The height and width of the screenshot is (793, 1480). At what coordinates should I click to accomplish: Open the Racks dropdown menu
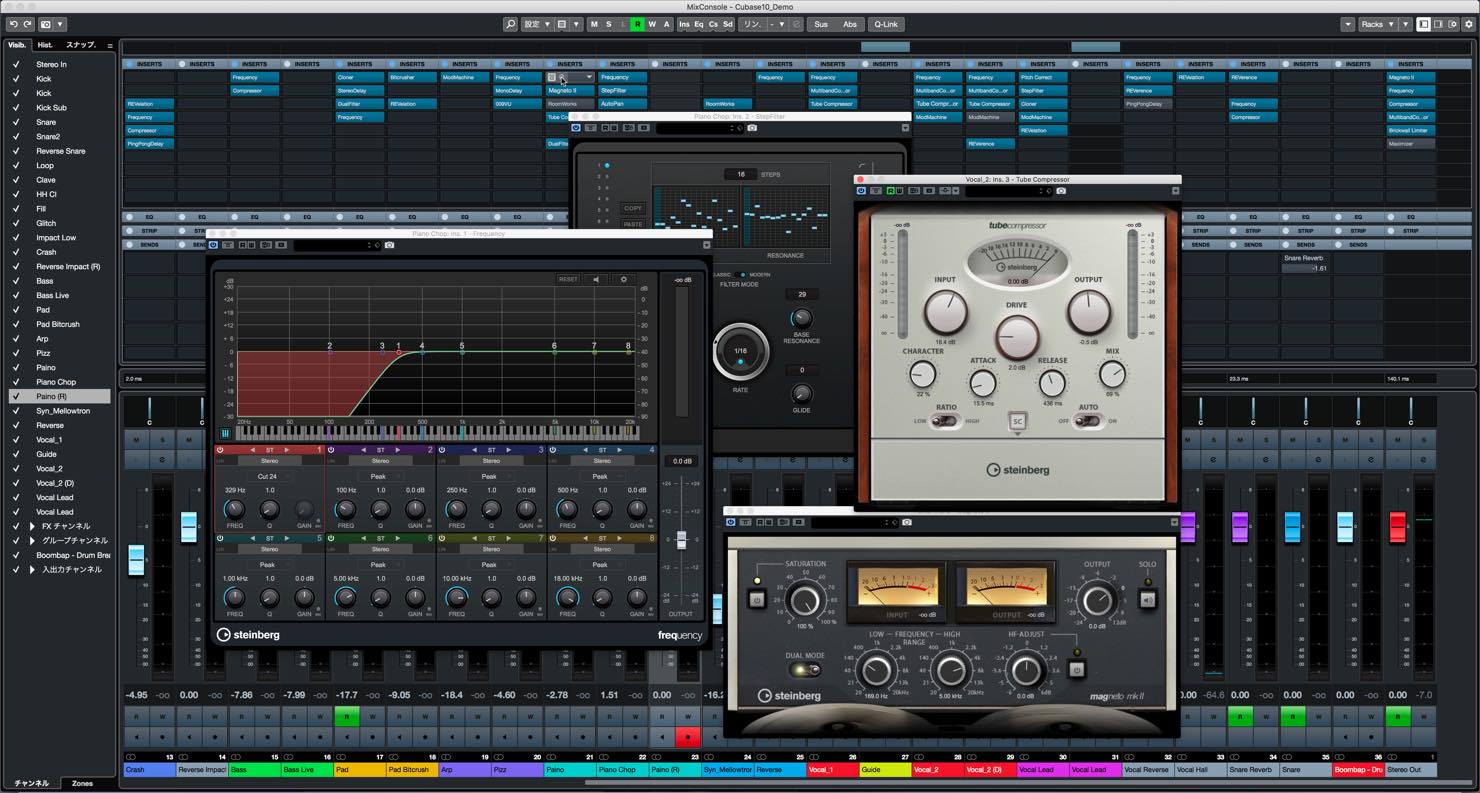click(x=1376, y=24)
